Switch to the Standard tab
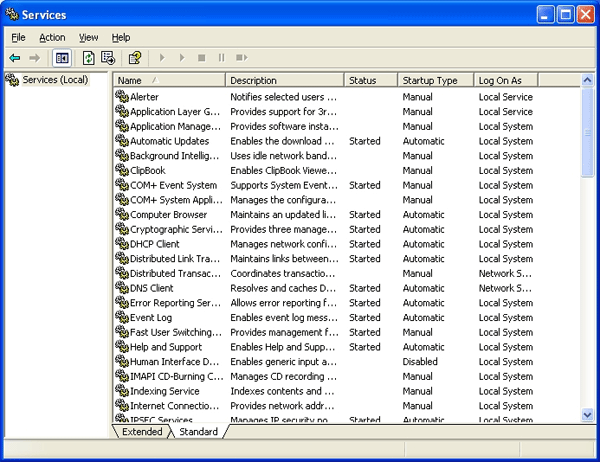The image size is (600, 462). tap(198, 432)
